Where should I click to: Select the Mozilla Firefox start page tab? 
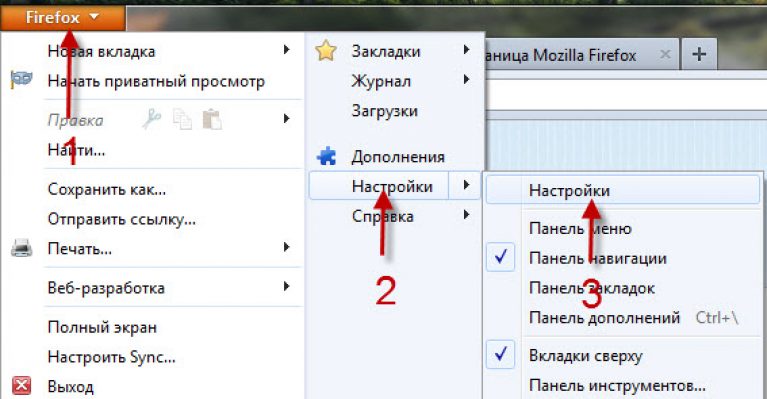(581, 54)
